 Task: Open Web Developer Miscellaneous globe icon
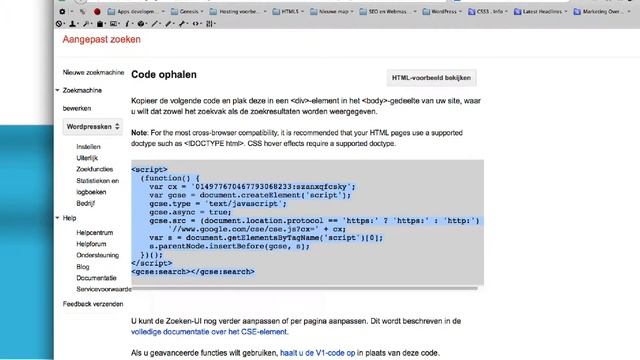pos(141,24)
